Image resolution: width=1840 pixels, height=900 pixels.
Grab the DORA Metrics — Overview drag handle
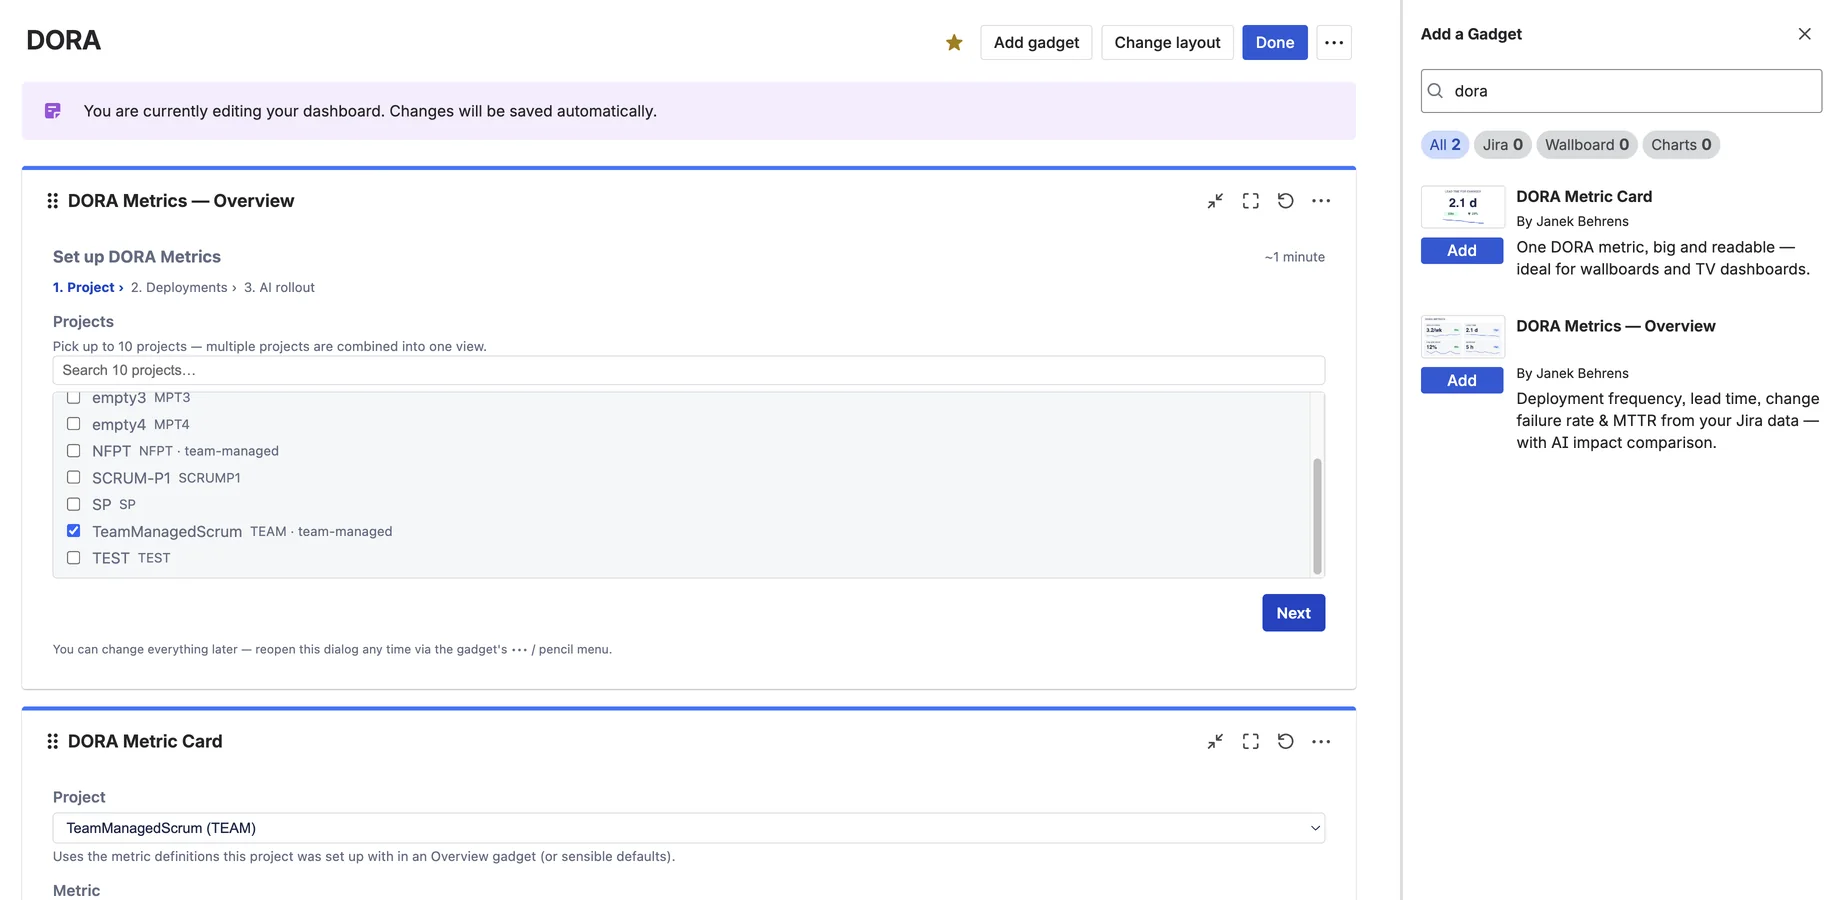(x=52, y=201)
